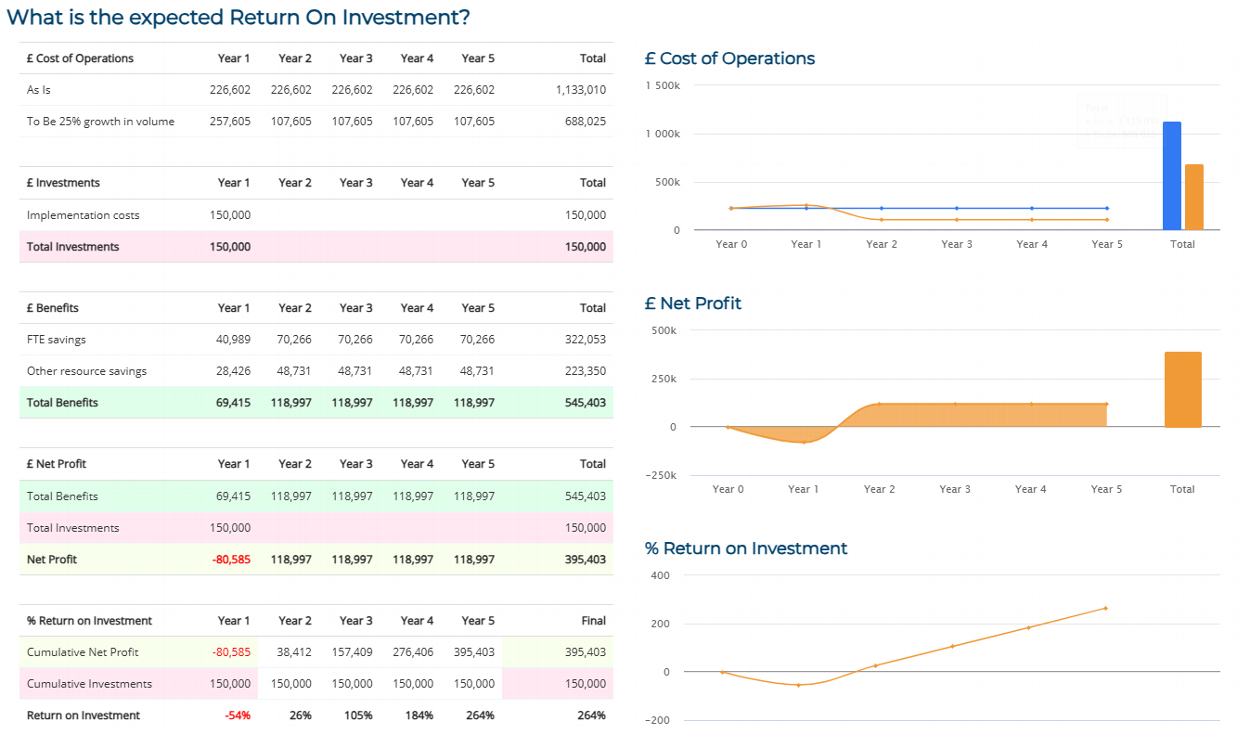Click the Year 0 axis label on Cost of Operations chart

click(731, 245)
